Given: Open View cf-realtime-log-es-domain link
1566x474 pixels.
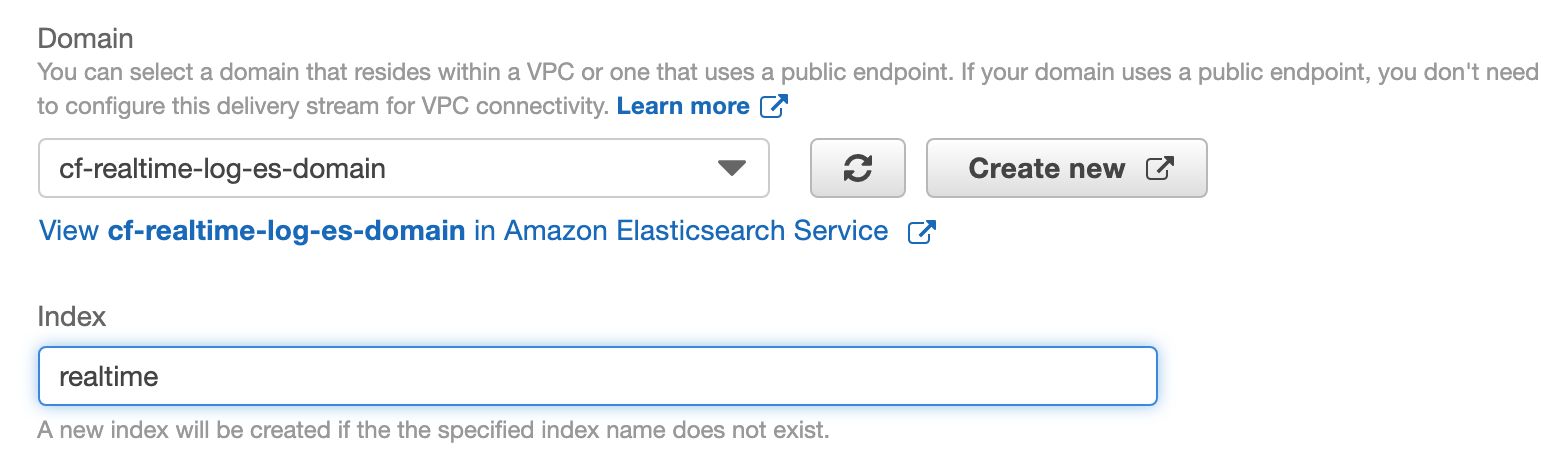Looking at the screenshot, I should [x=463, y=232].
